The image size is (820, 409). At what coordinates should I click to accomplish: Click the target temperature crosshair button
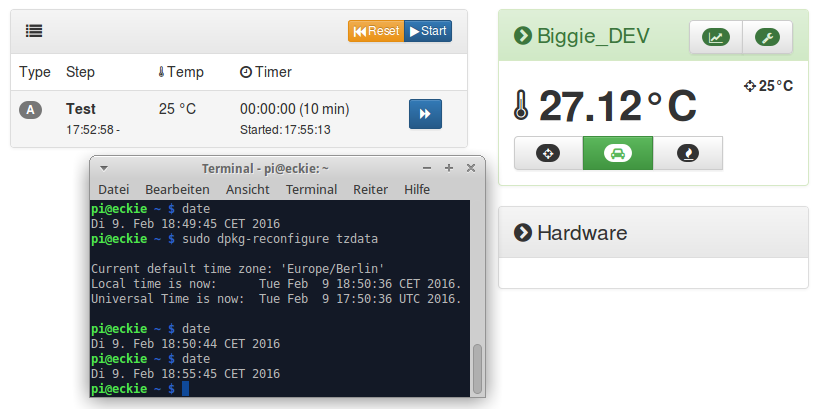(548, 153)
